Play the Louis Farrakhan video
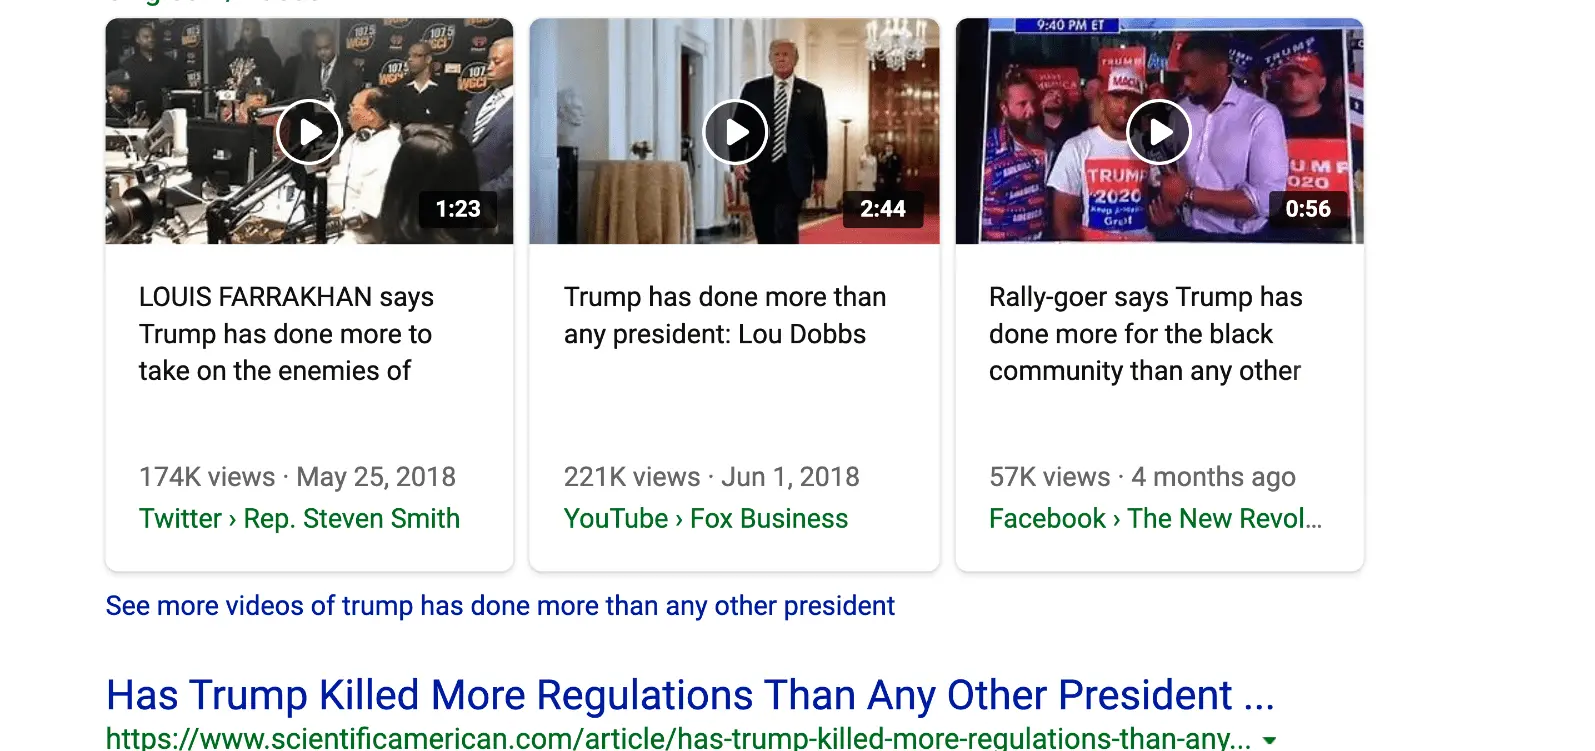Image resolution: width=1595 pixels, height=751 pixels. (x=309, y=132)
